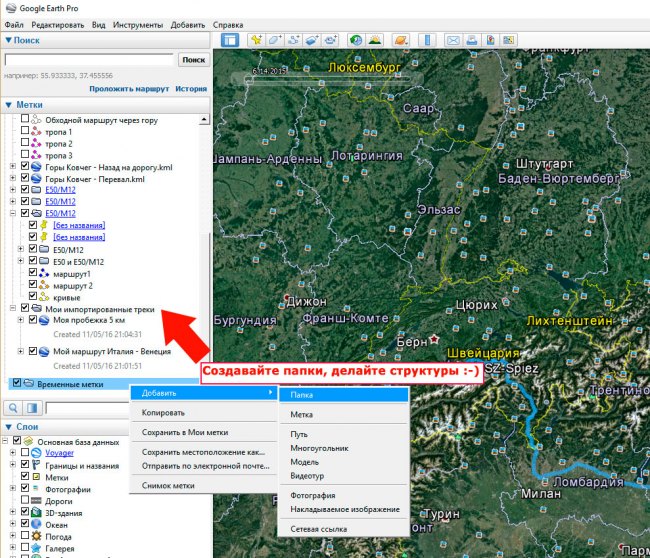Collapse the Поиск panel triangle
The image size is (650, 558).
[8, 40]
